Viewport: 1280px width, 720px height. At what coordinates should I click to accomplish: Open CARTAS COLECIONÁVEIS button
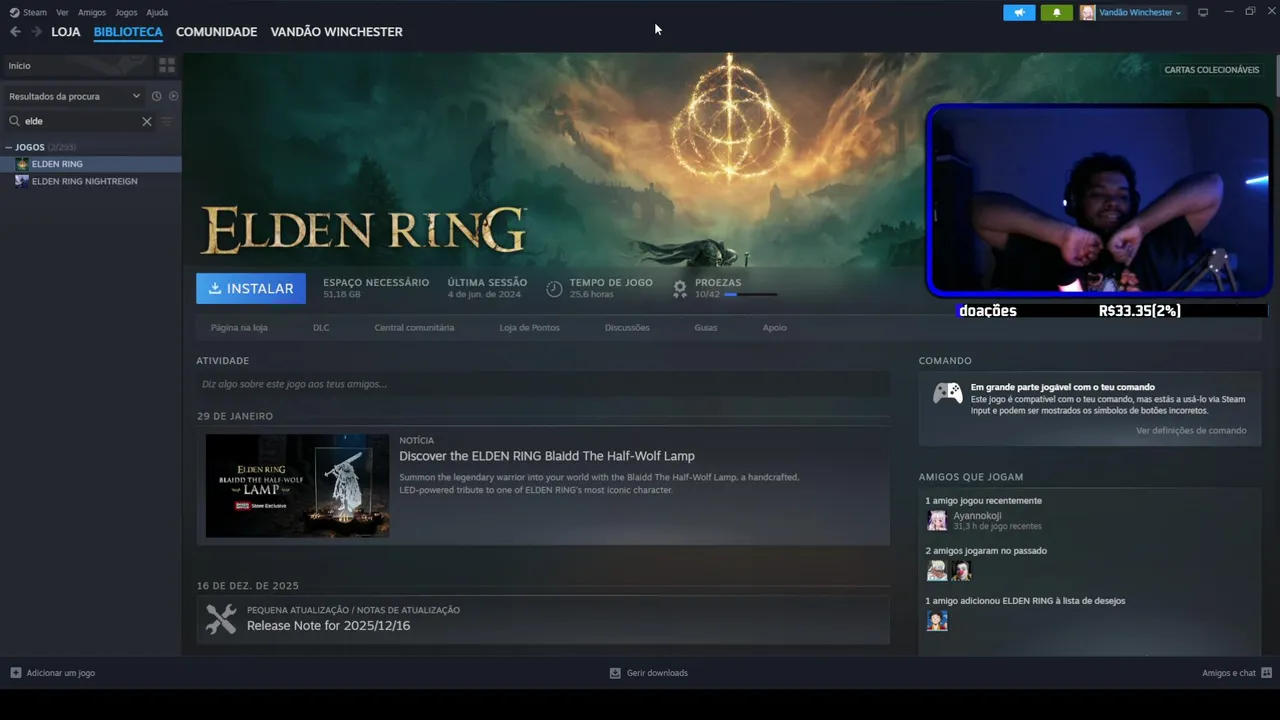(x=1212, y=70)
